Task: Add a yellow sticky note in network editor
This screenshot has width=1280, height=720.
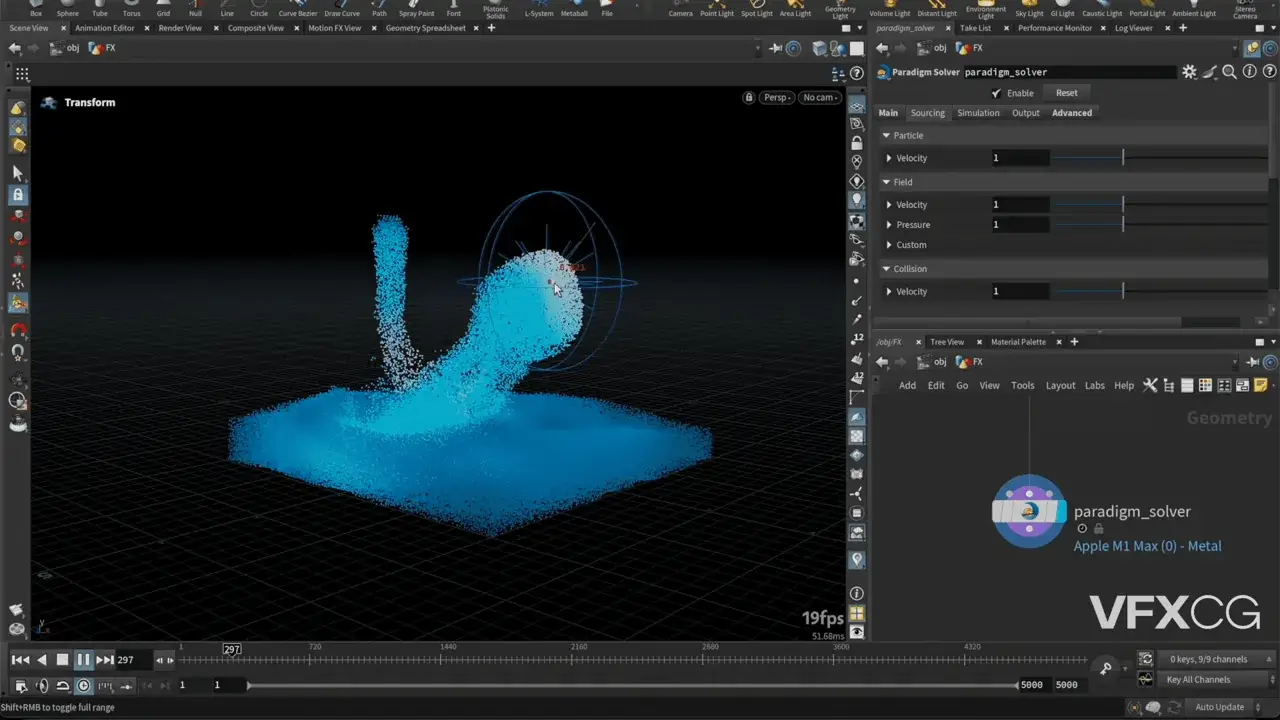Action: 1261,385
